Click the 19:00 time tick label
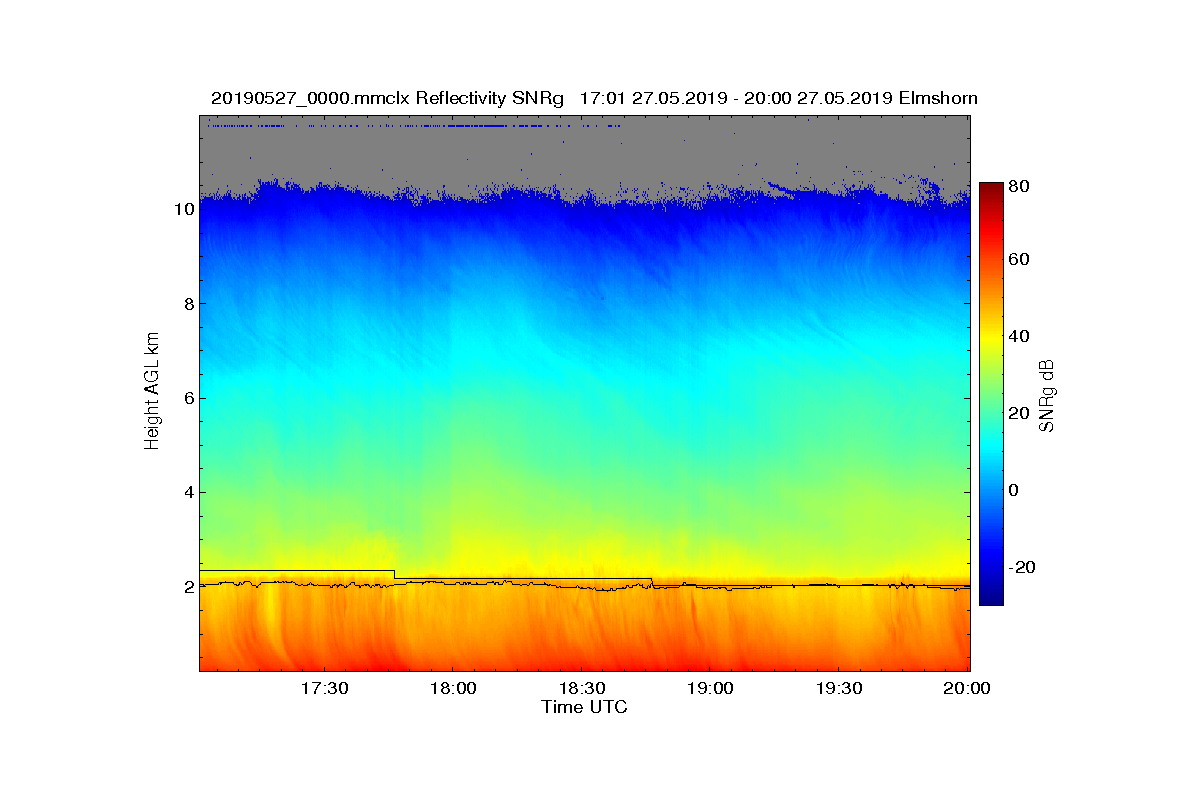1200x800 pixels. click(710, 688)
